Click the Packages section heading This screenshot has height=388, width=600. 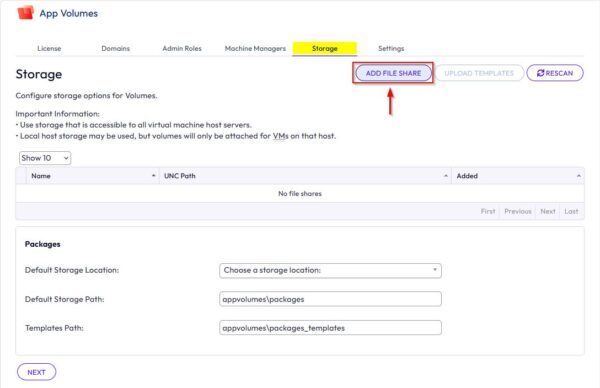pos(42,244)
